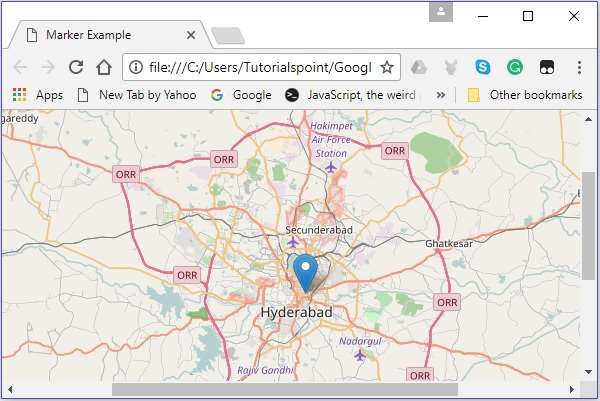Open the Google Drive extension icon

(x=420, y=67)
